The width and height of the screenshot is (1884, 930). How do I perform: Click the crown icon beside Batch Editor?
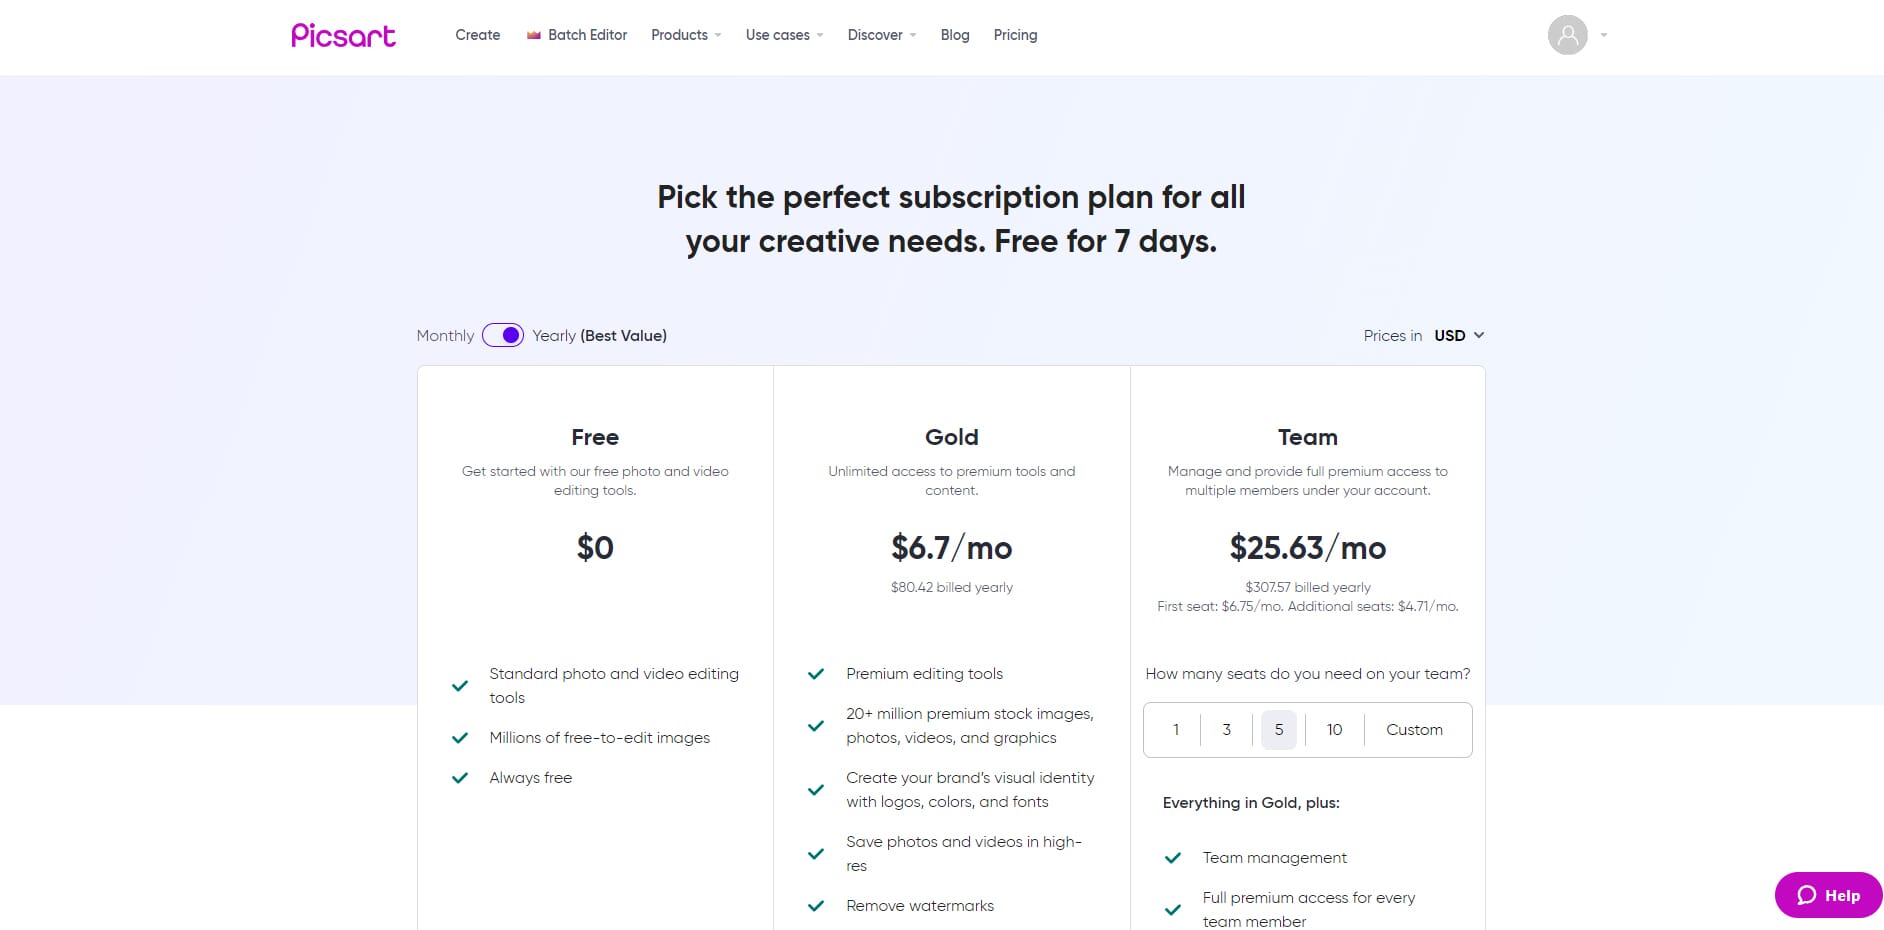coord(534,35)
